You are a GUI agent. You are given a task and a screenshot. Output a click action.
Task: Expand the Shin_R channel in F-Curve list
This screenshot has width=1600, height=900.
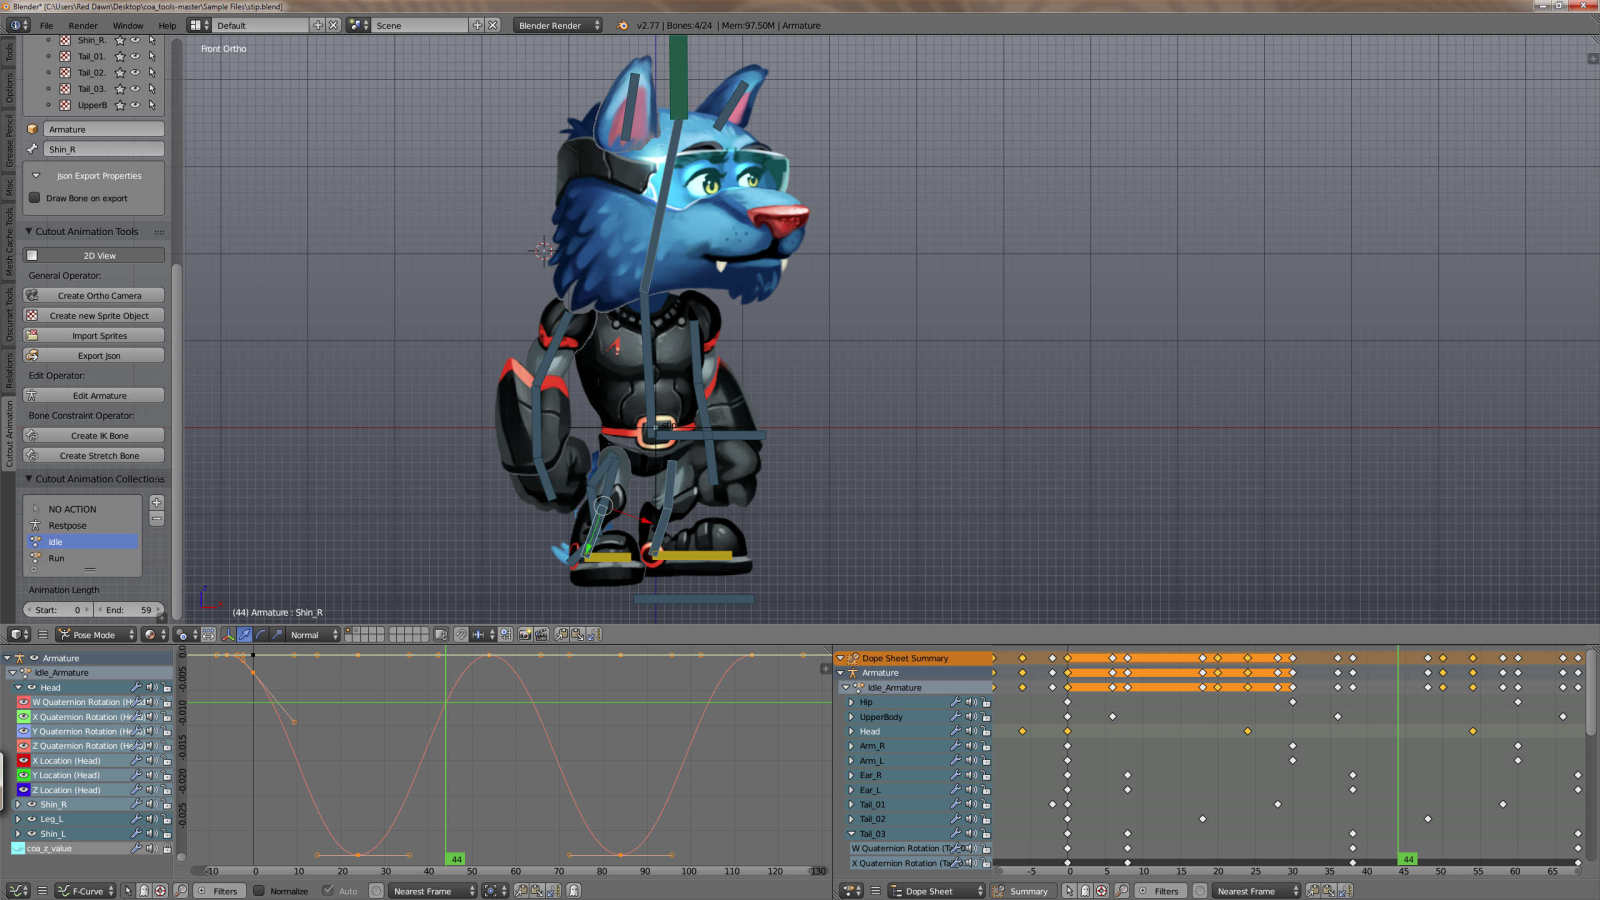coord(18,804)
